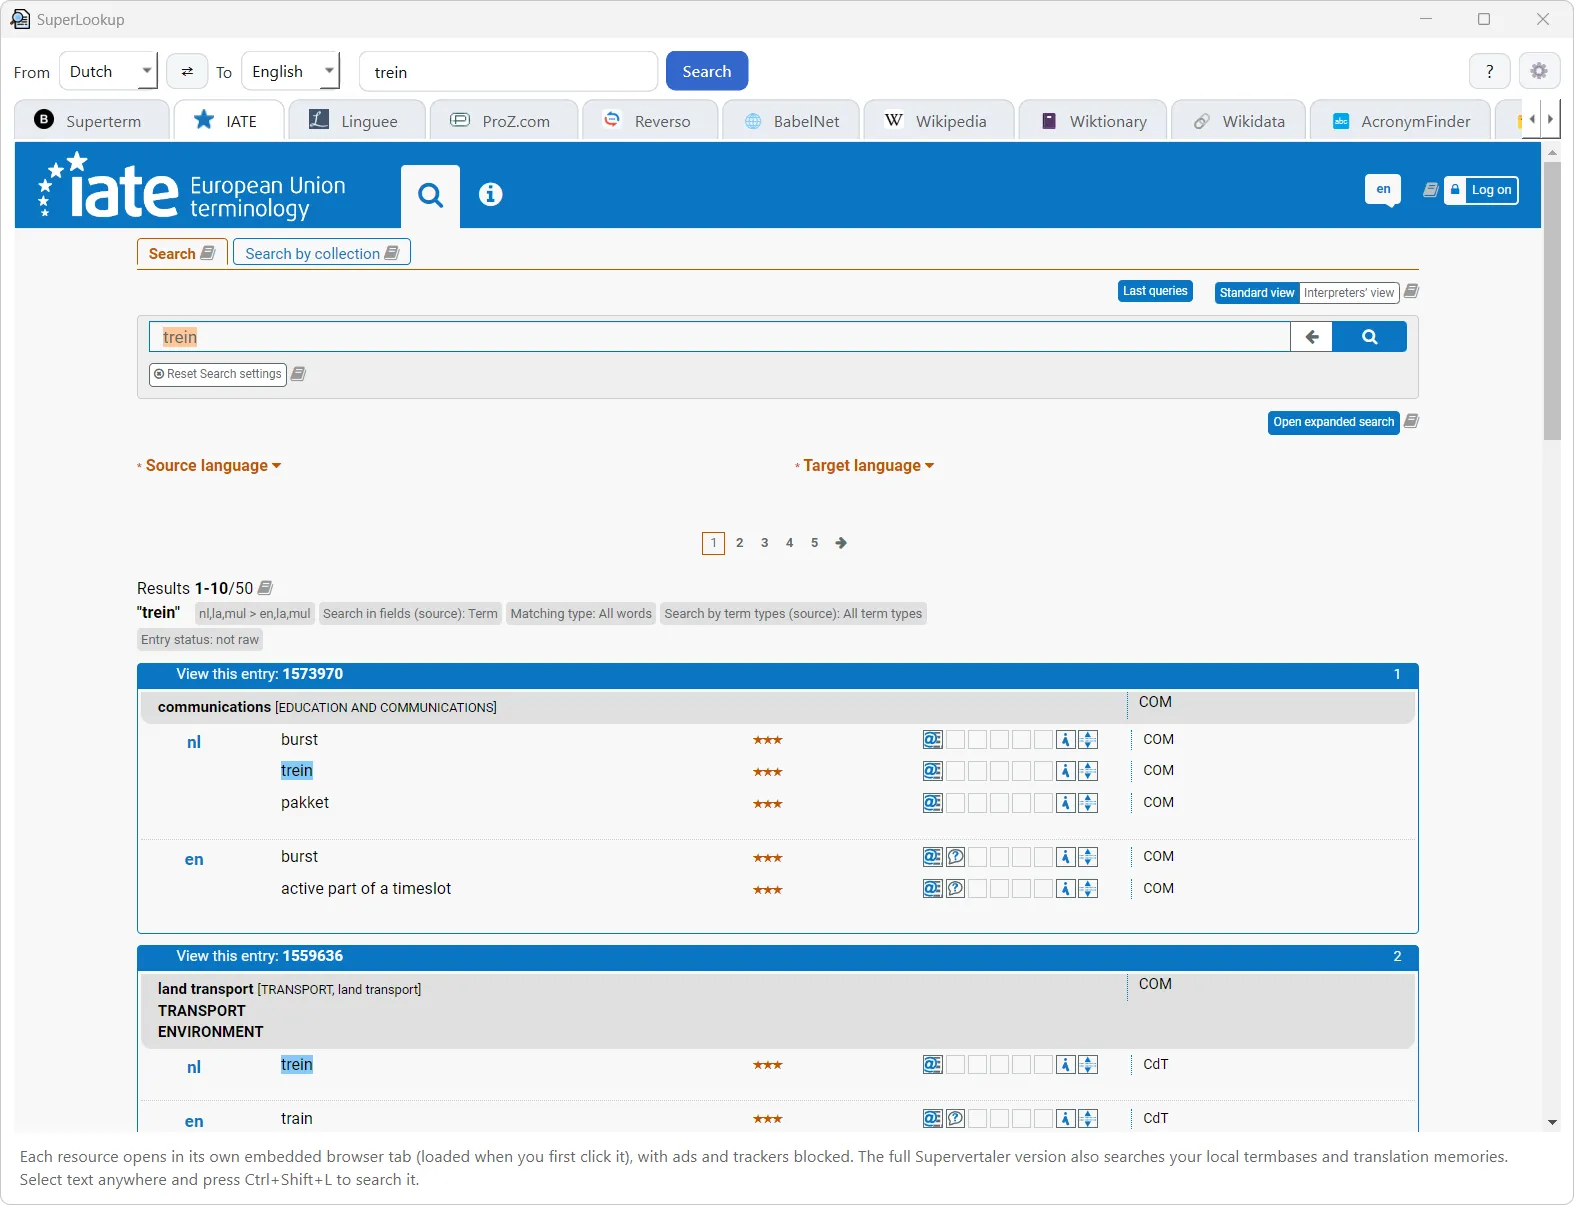
Task: Go to next results page arrow
Action: 841,543
